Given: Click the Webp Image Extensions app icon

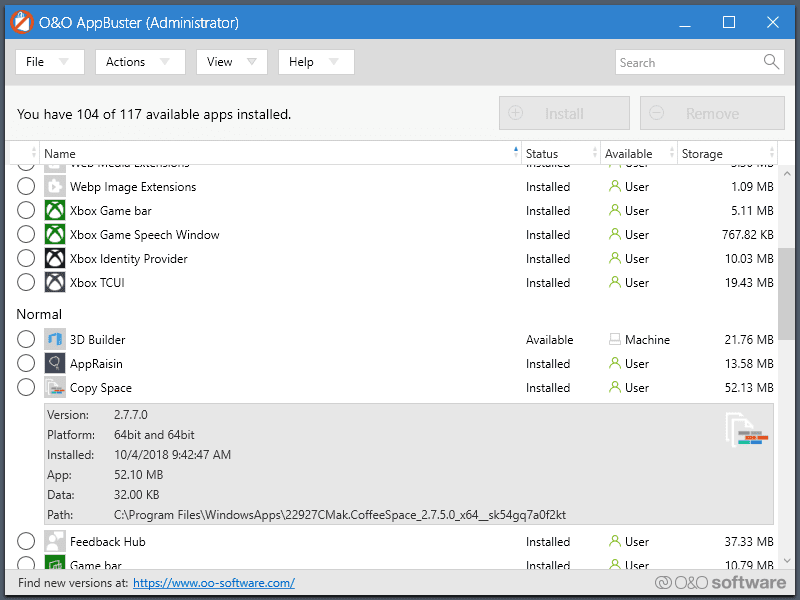Looking at the screenshot, I should (x=55, y=187).
